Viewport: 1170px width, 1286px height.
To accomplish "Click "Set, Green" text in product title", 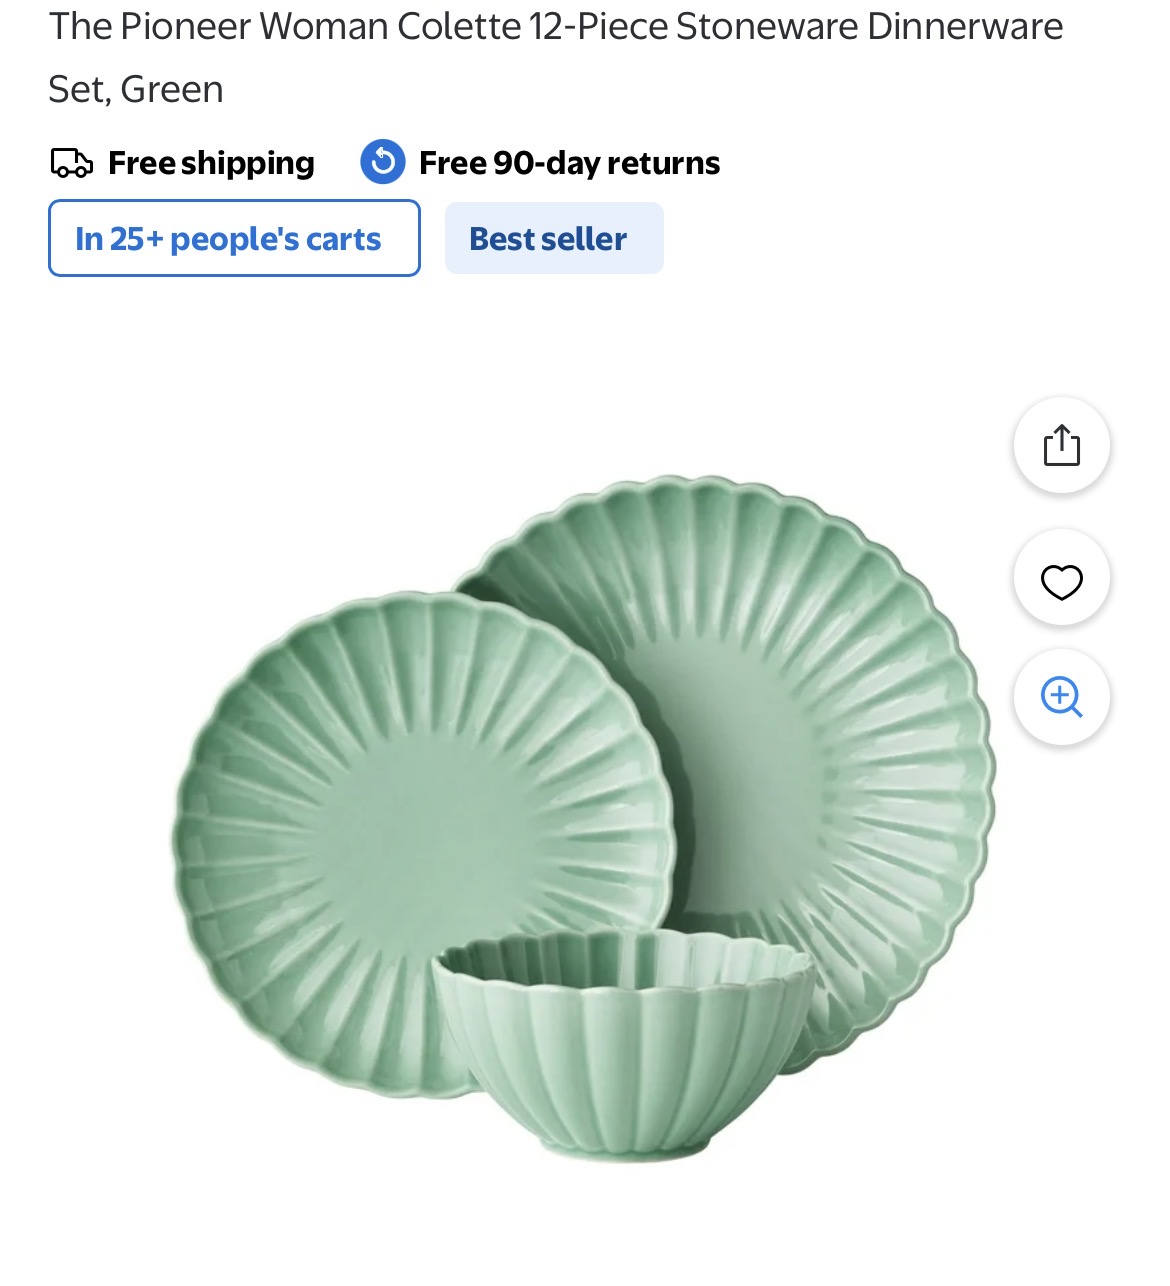I will (x=136, y=90).
